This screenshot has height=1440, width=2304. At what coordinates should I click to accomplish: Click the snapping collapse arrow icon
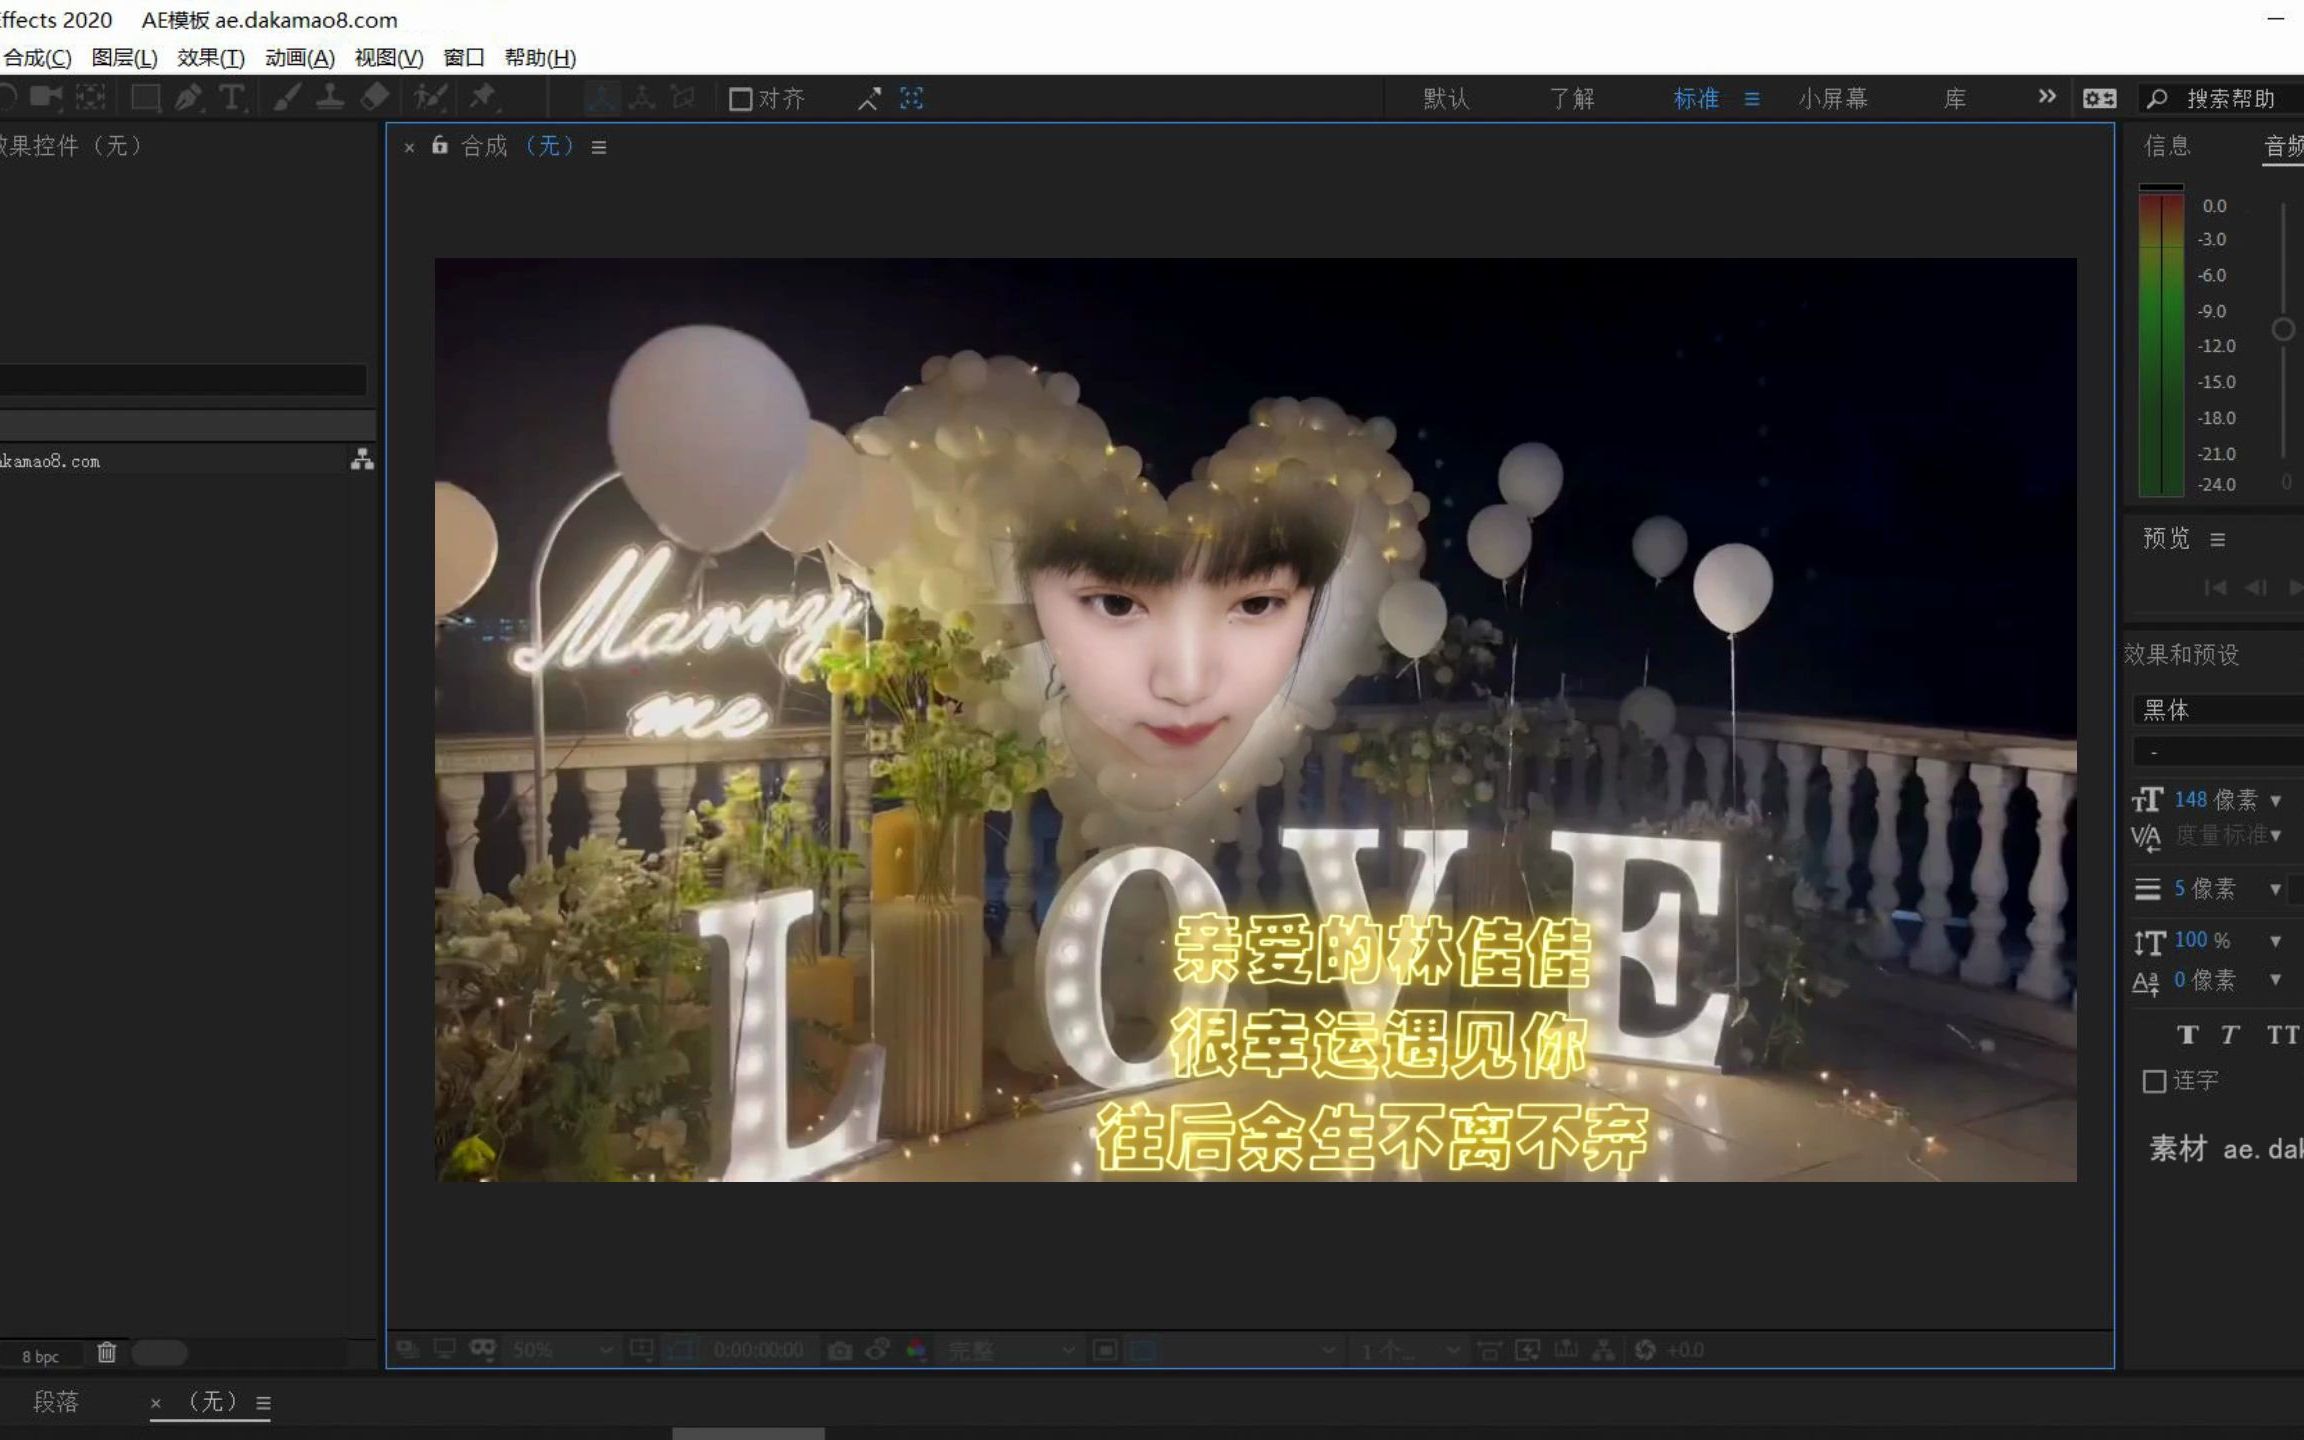point(869,99)
